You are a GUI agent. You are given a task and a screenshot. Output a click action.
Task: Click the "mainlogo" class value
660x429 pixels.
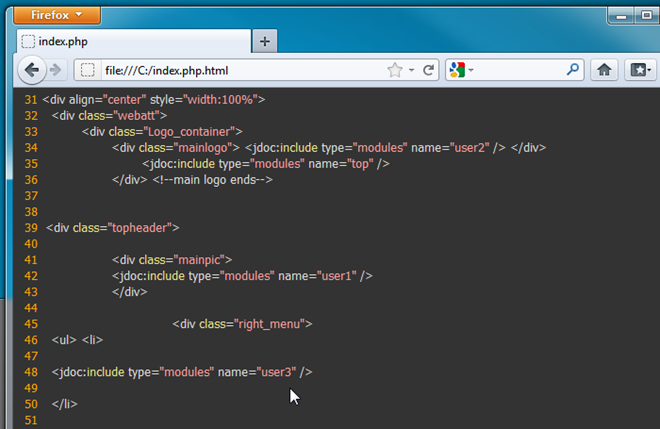click(x=203, y=148)
